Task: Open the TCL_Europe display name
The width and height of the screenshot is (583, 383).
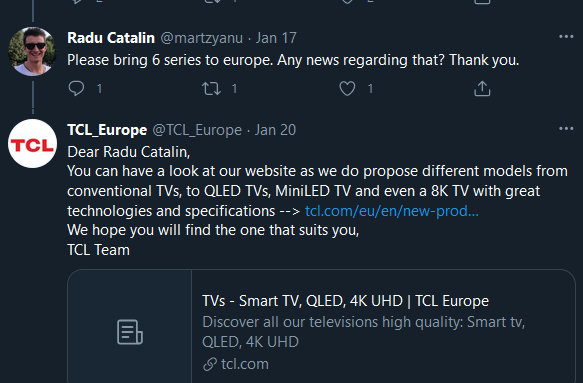Action: (107, 130)
